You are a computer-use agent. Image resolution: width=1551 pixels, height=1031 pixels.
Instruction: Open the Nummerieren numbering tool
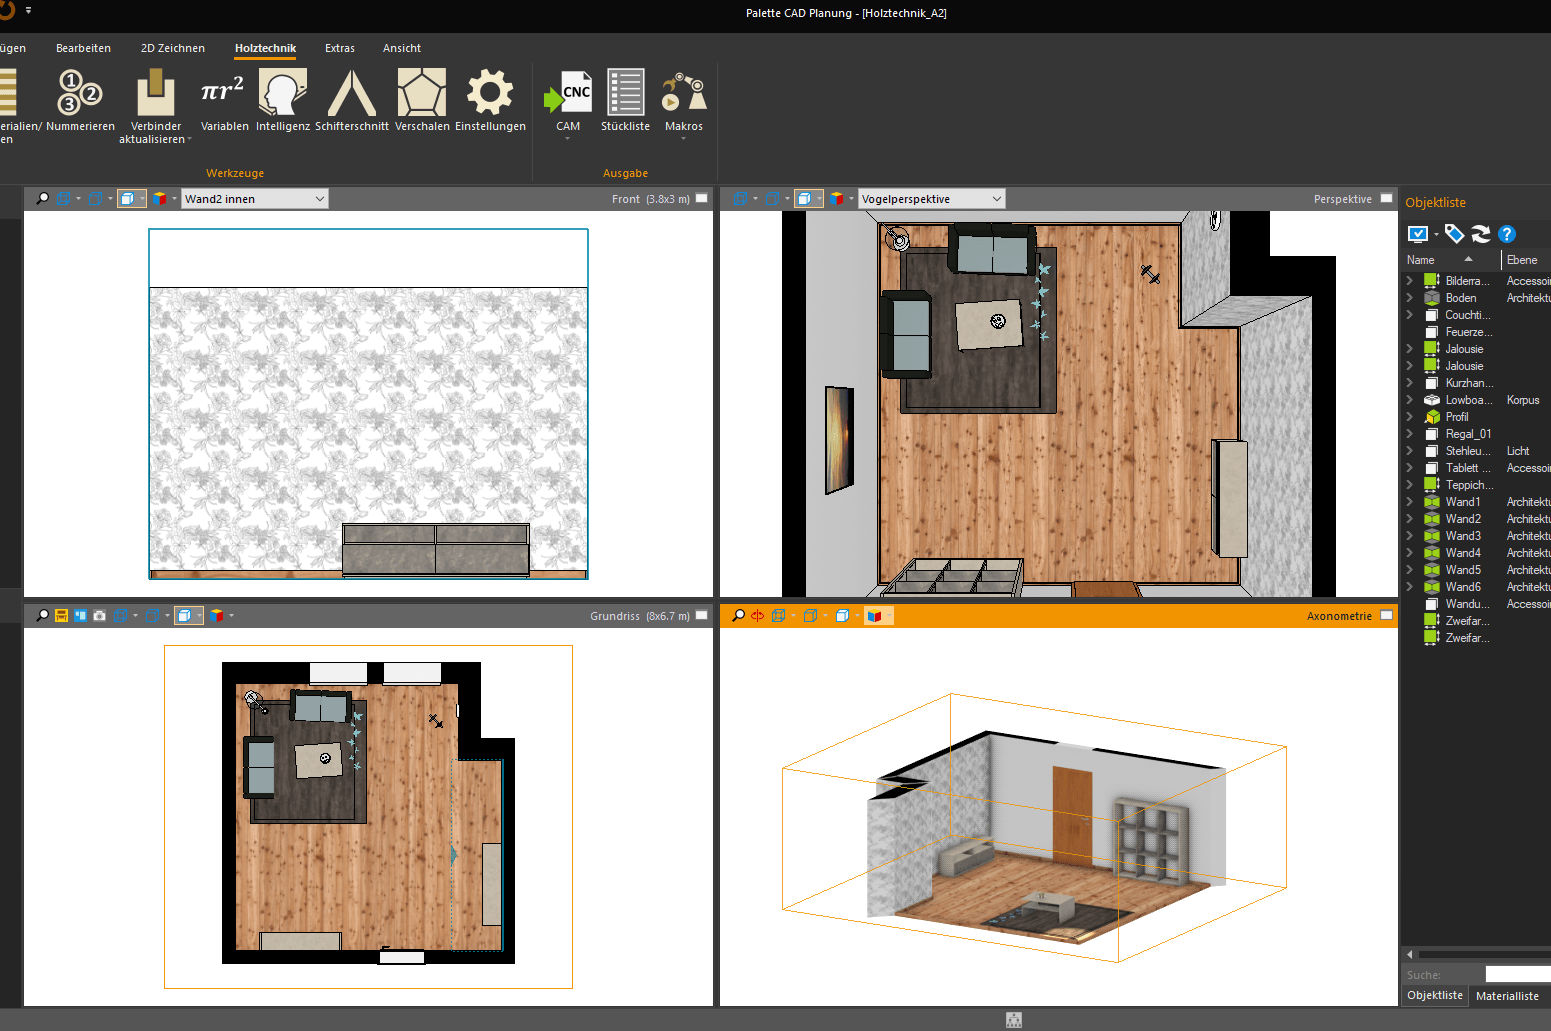(80, 98)
